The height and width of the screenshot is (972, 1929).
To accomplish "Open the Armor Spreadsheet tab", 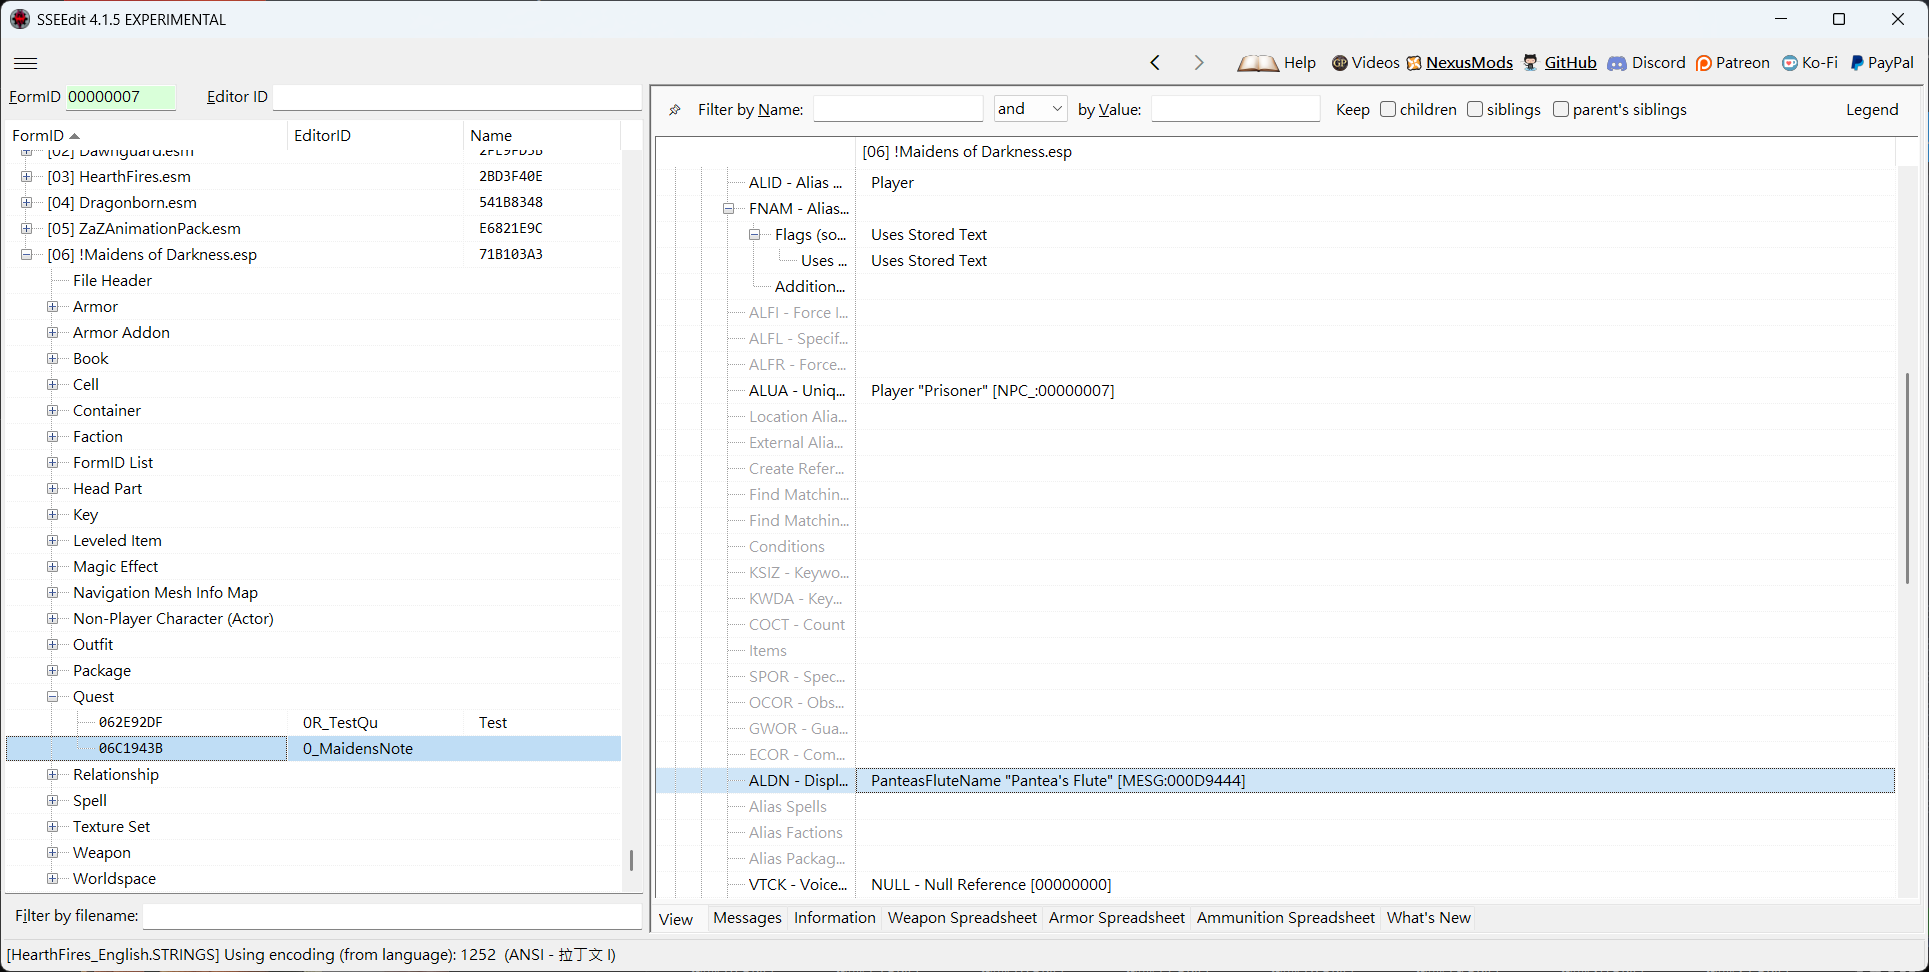I will (1116, 918).
